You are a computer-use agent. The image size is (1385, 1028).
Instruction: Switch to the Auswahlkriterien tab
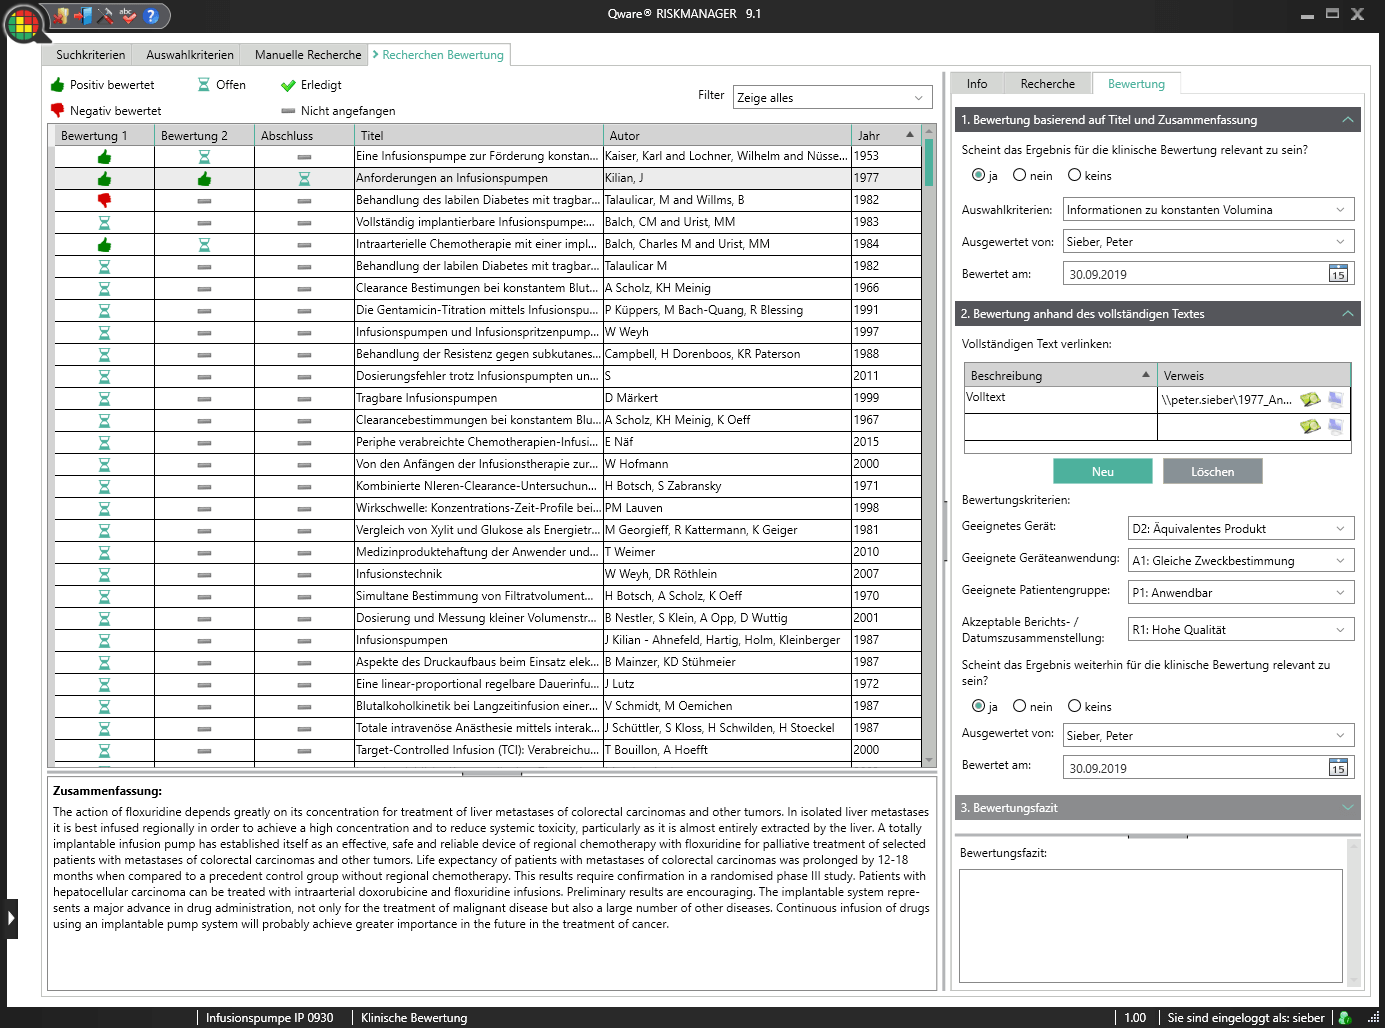point(190,55)
